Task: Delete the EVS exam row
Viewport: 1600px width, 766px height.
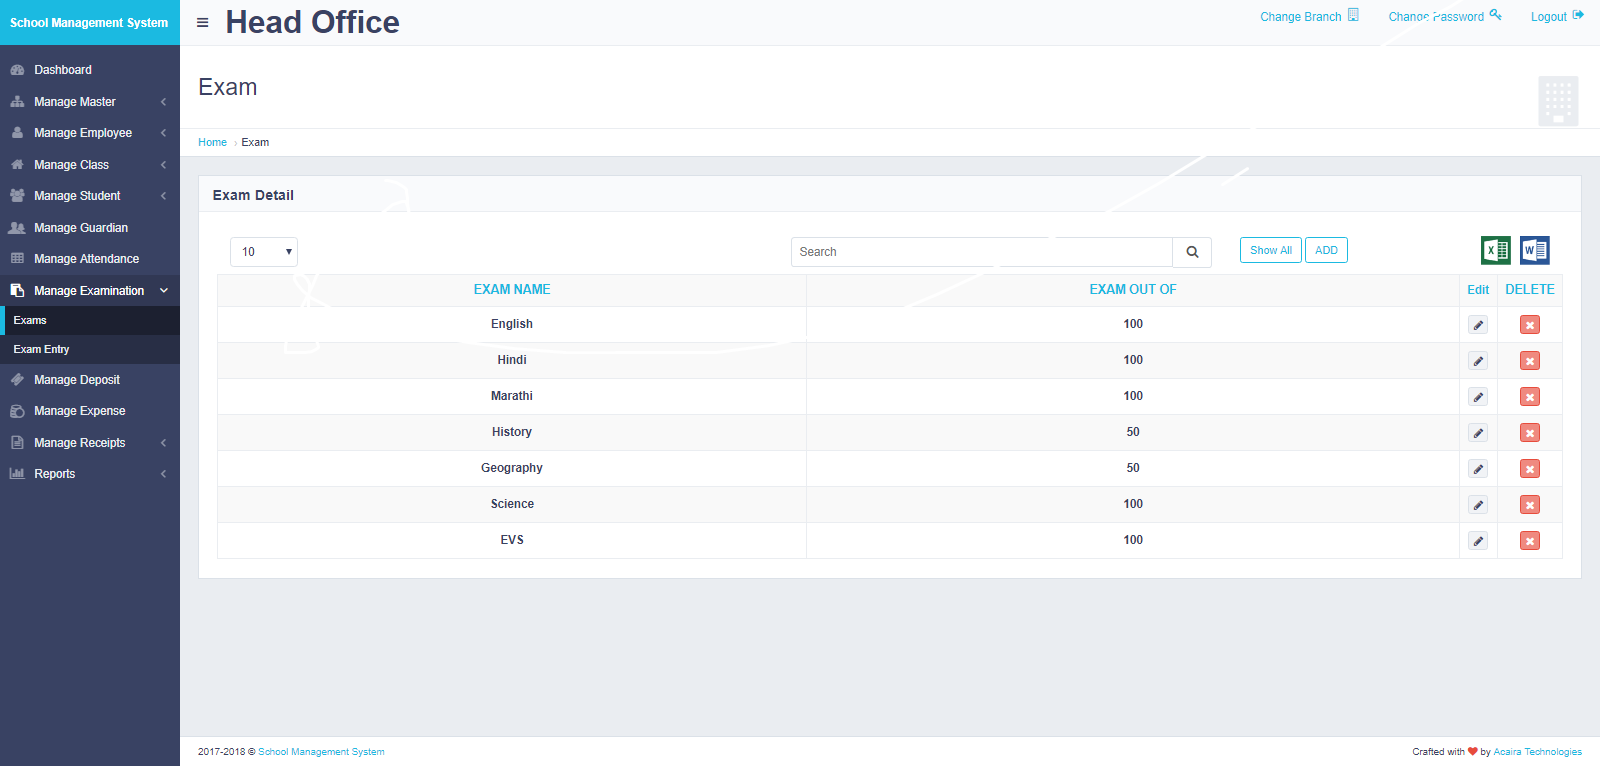Action: pyautogui.click(x=1529, y=541)
